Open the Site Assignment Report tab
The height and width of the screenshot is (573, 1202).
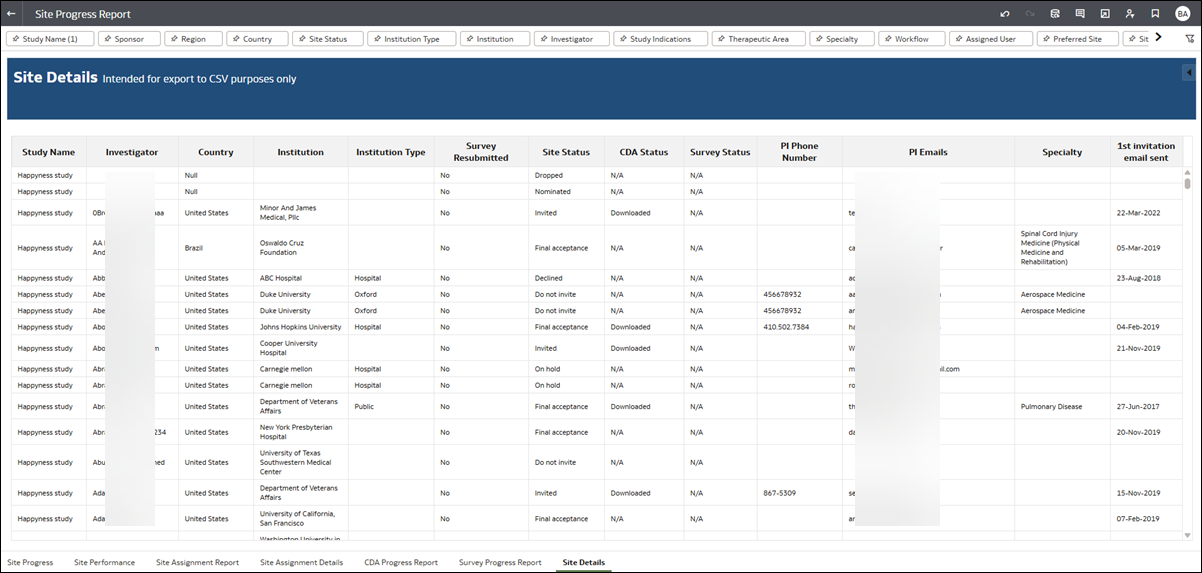(197, 562)
